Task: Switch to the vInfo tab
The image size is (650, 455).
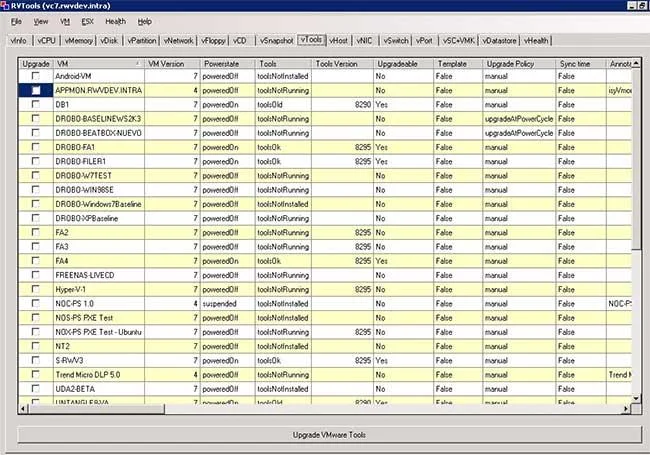Action: point(19,41)
